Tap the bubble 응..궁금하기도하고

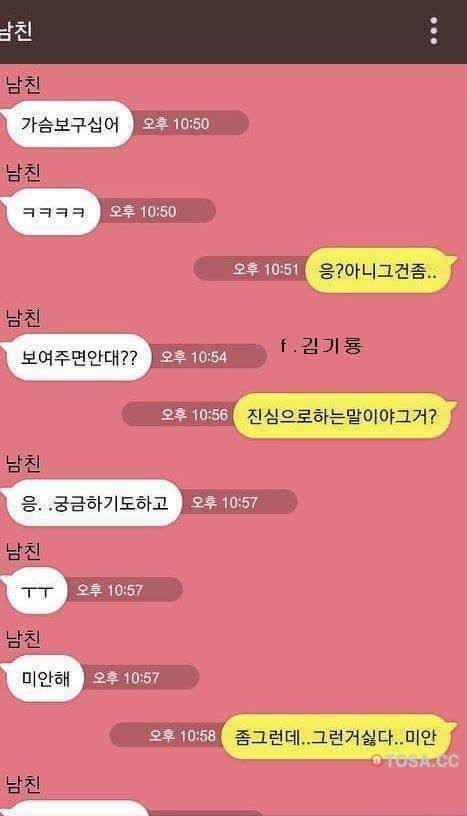tap(93, 503)
